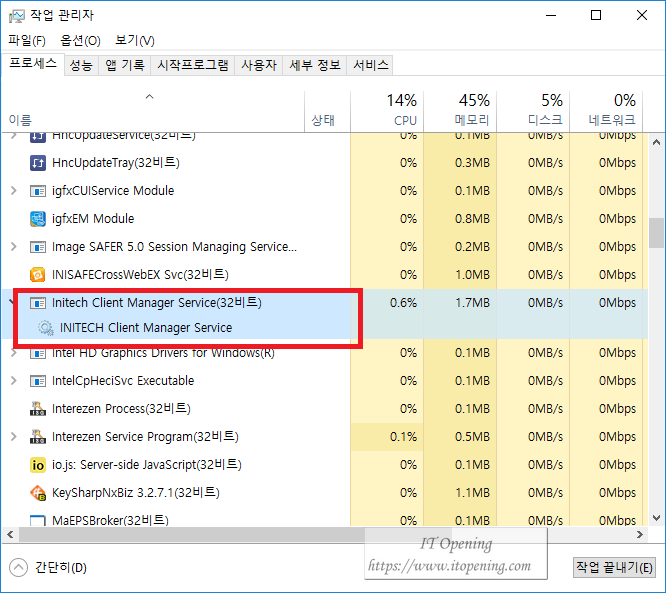Expand the igfxCUIService Module process
This screenshot has width=666, height=593.
pyautogui.click(x=14, y=191)
